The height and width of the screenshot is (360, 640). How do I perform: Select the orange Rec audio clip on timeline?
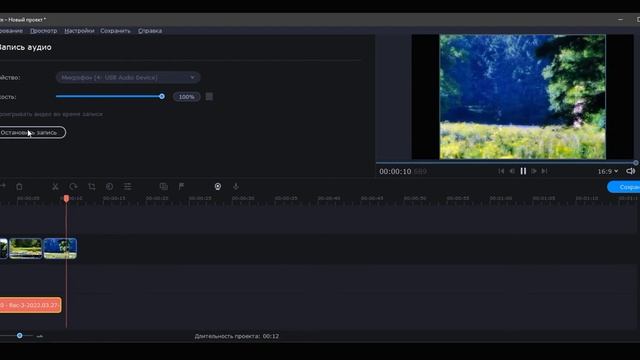point(31,305)
